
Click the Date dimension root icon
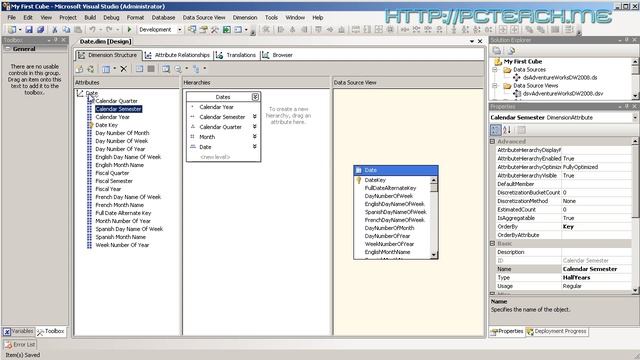80,93
